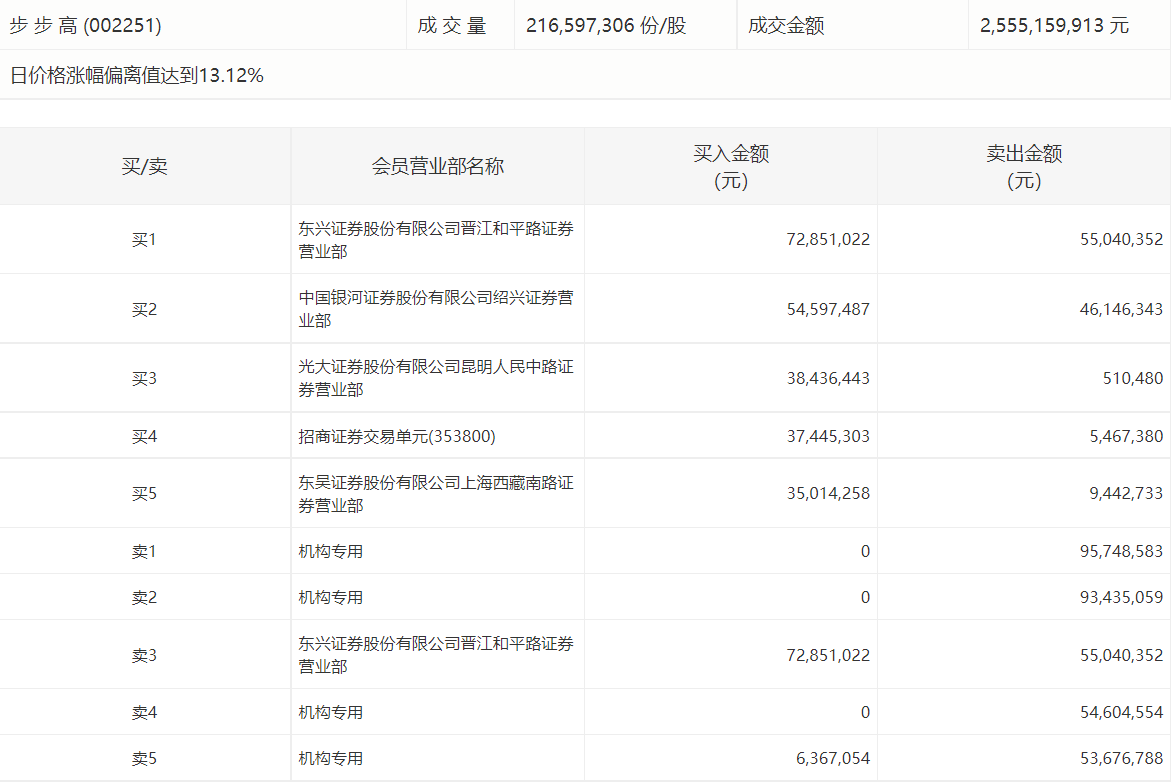
Task: Select the 买3 row label
Action: coord(144,379)
